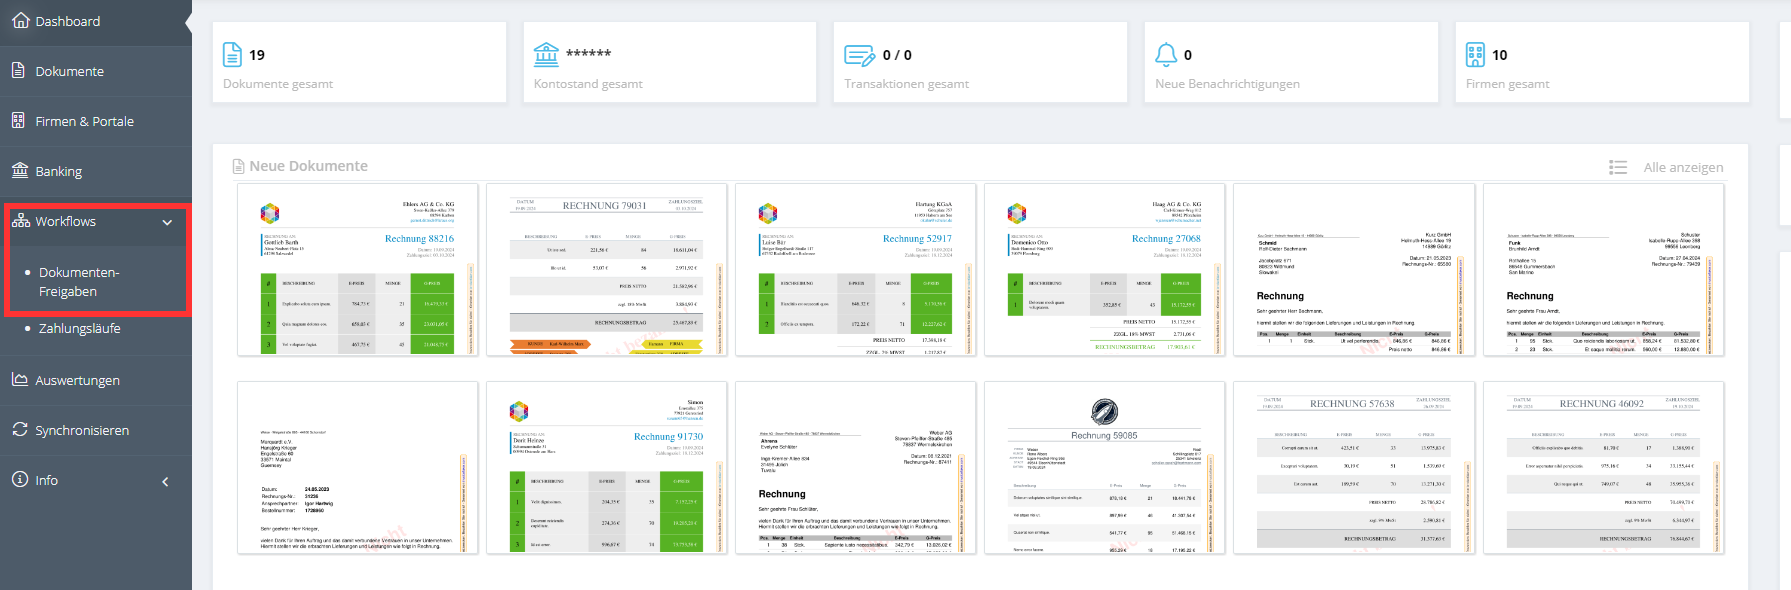Image resolution: width=1791 pixels, height=590 pixels.
Task: Click the list view icon beside Alle anzeigen
Action: pos(1618,167)
